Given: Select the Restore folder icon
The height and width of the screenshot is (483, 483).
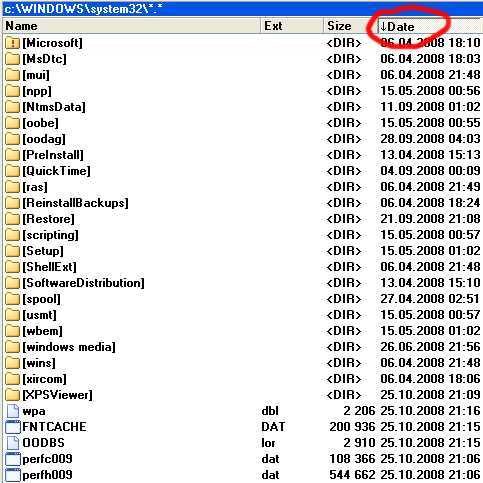Looking at the screenshot, I should click(x=13, y=219).
